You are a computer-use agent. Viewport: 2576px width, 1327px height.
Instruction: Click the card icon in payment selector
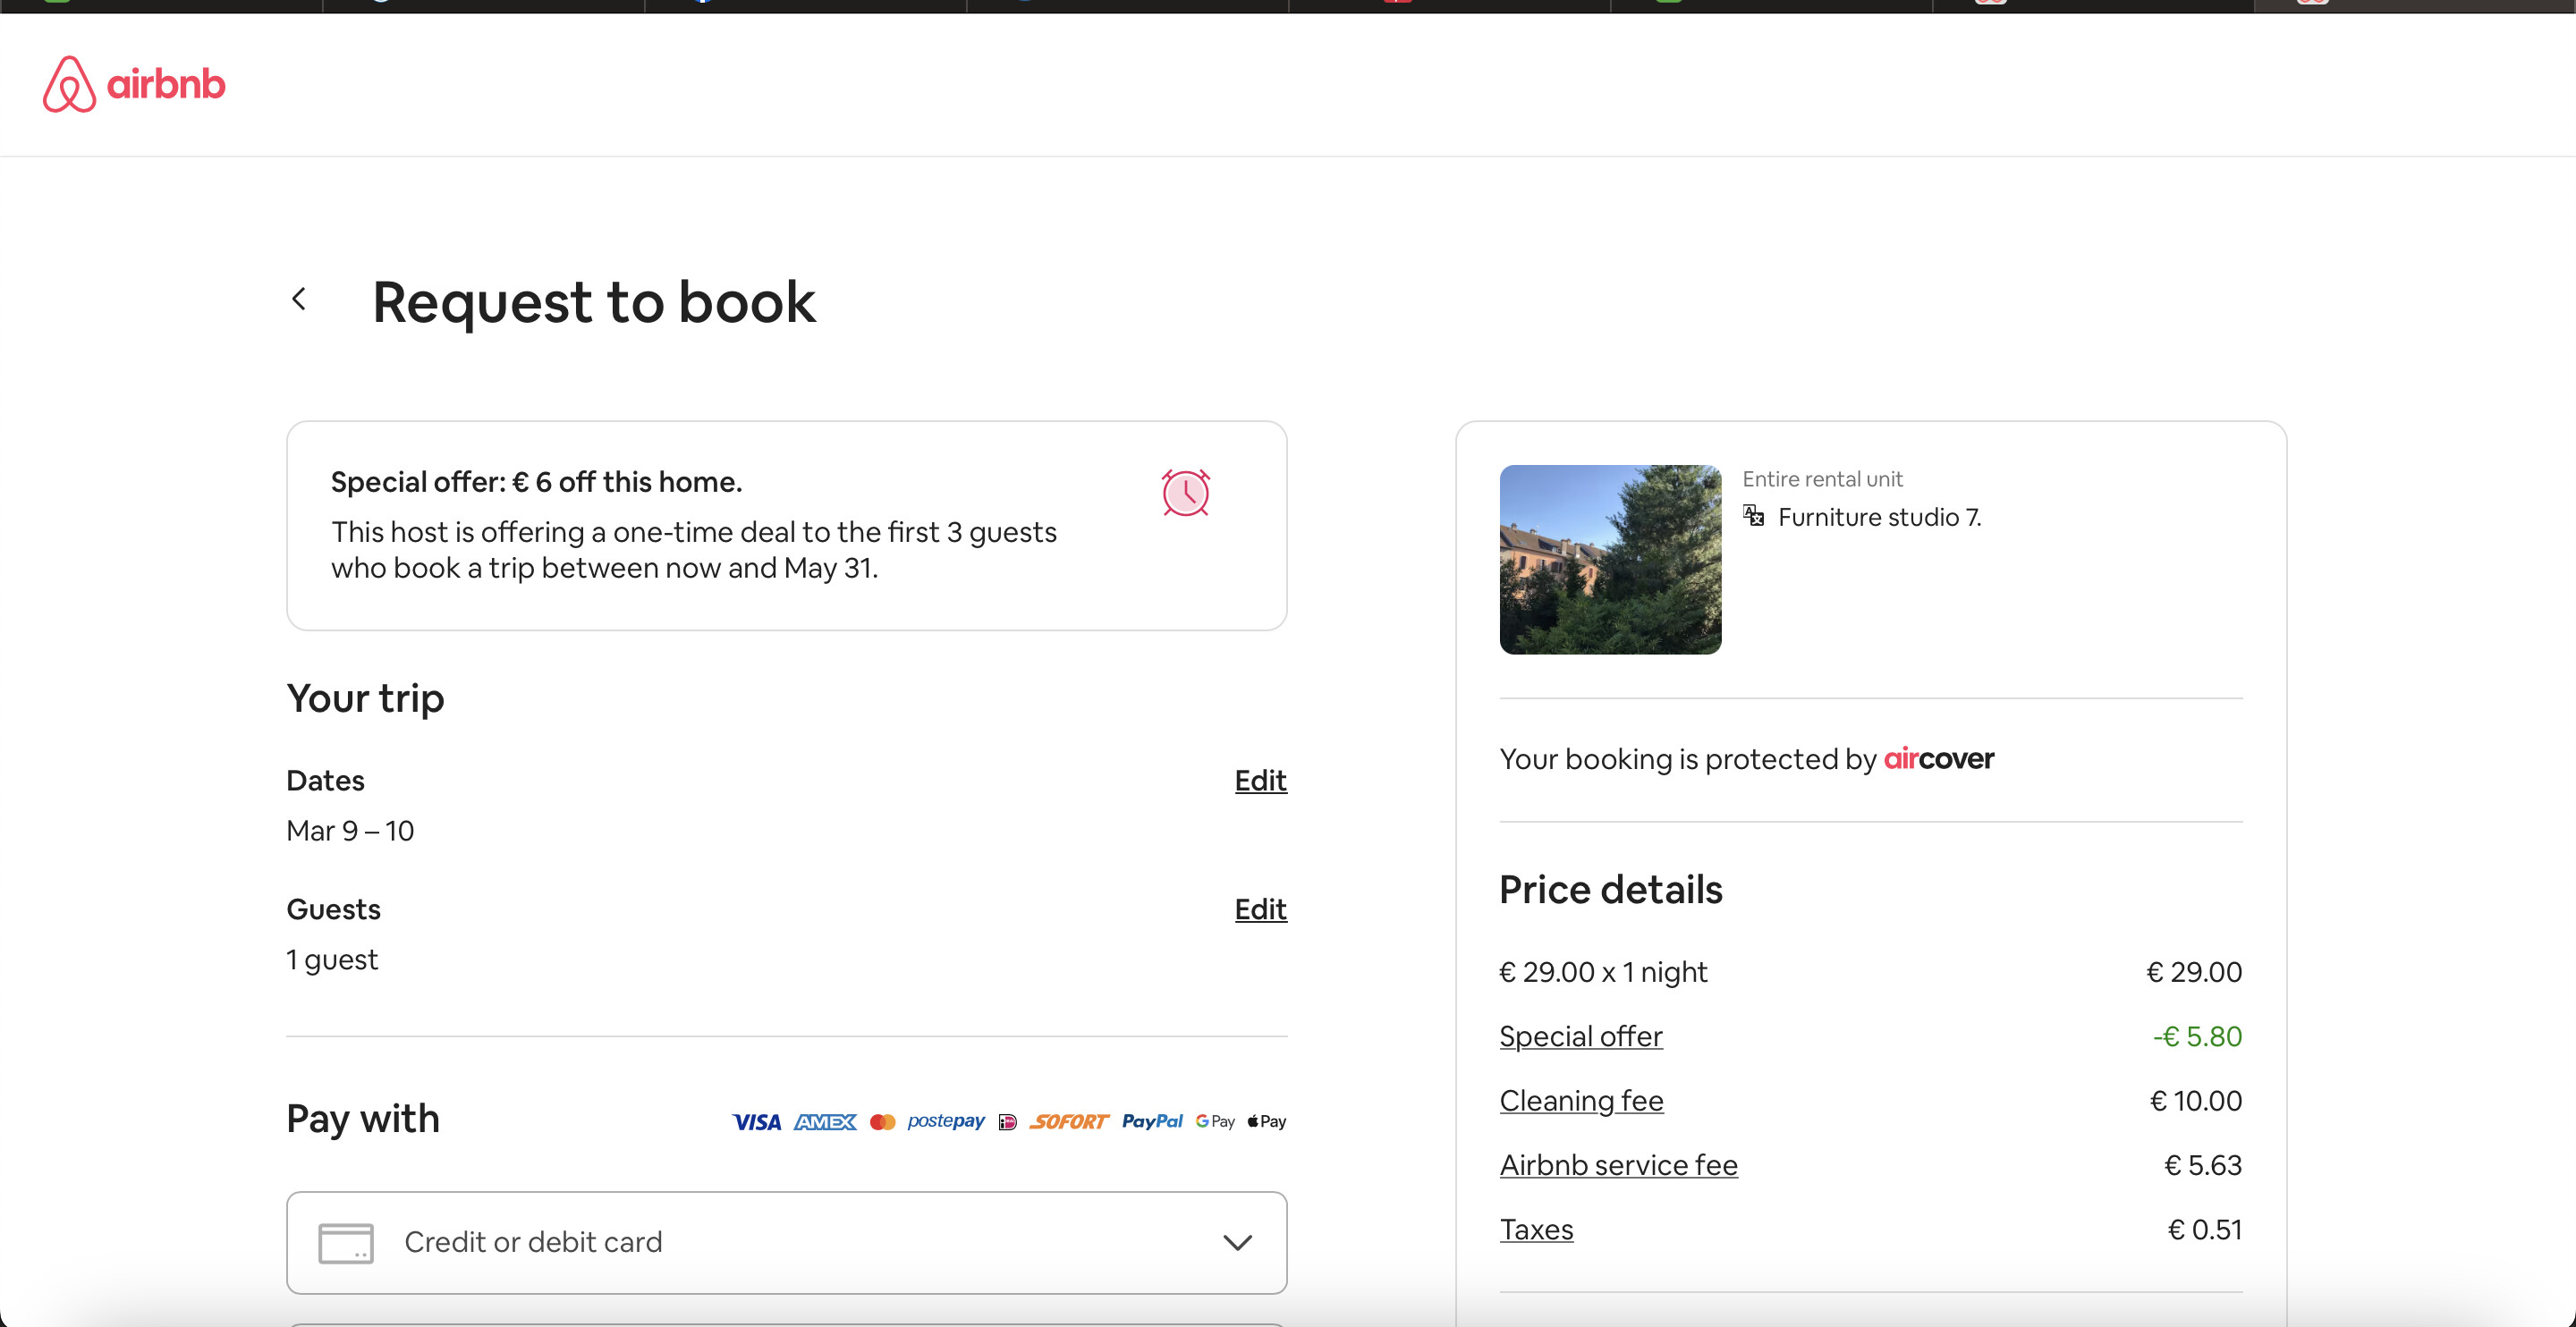click(346, 1243)
